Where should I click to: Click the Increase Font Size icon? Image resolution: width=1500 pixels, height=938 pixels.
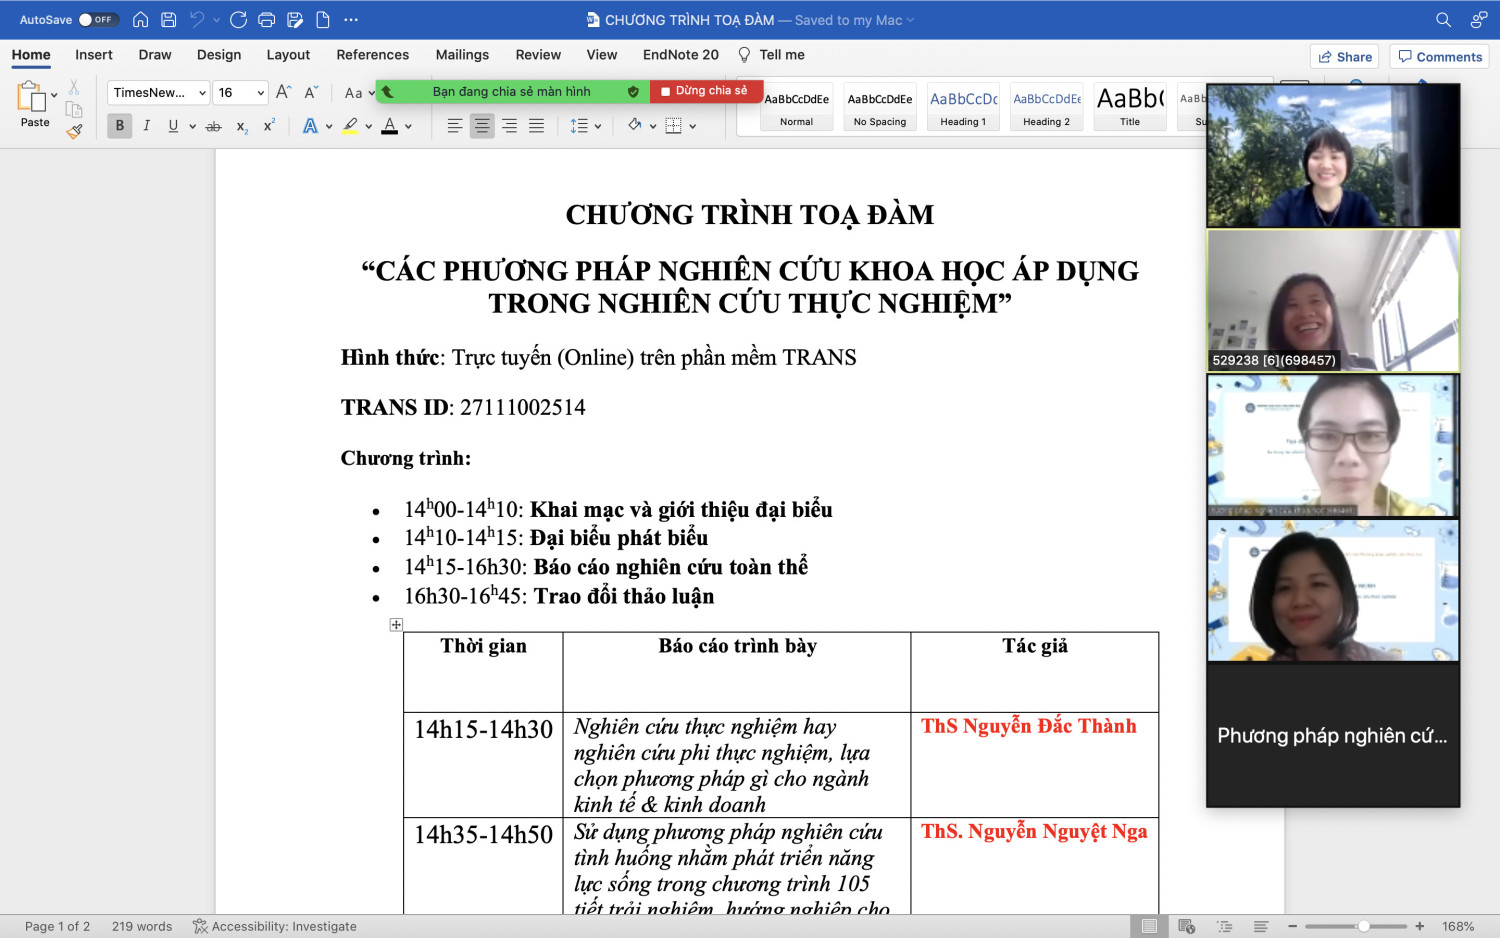coord(284,92)
